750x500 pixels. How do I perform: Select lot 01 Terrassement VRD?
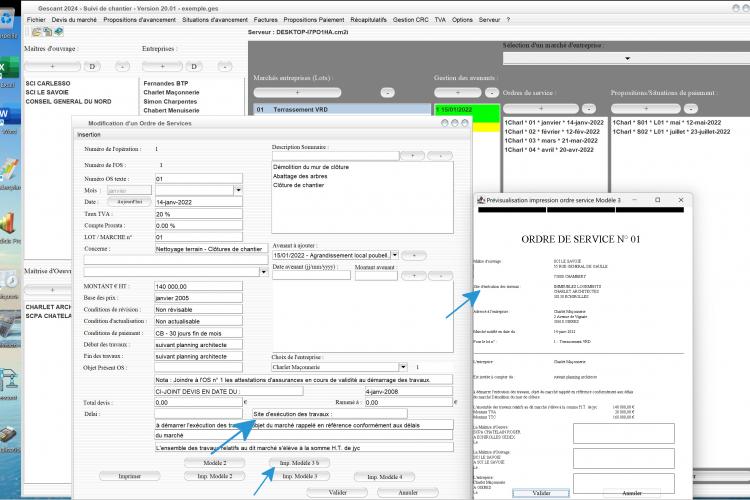(342, 109)
